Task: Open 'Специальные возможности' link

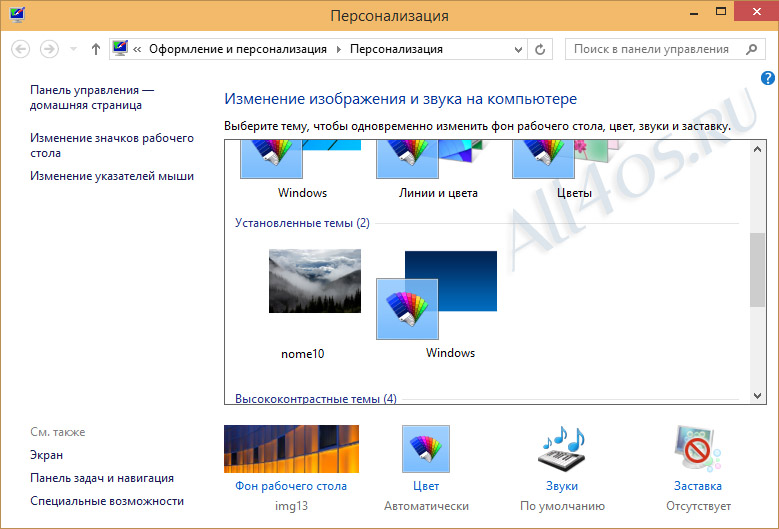Action: [x=107, y=501]
